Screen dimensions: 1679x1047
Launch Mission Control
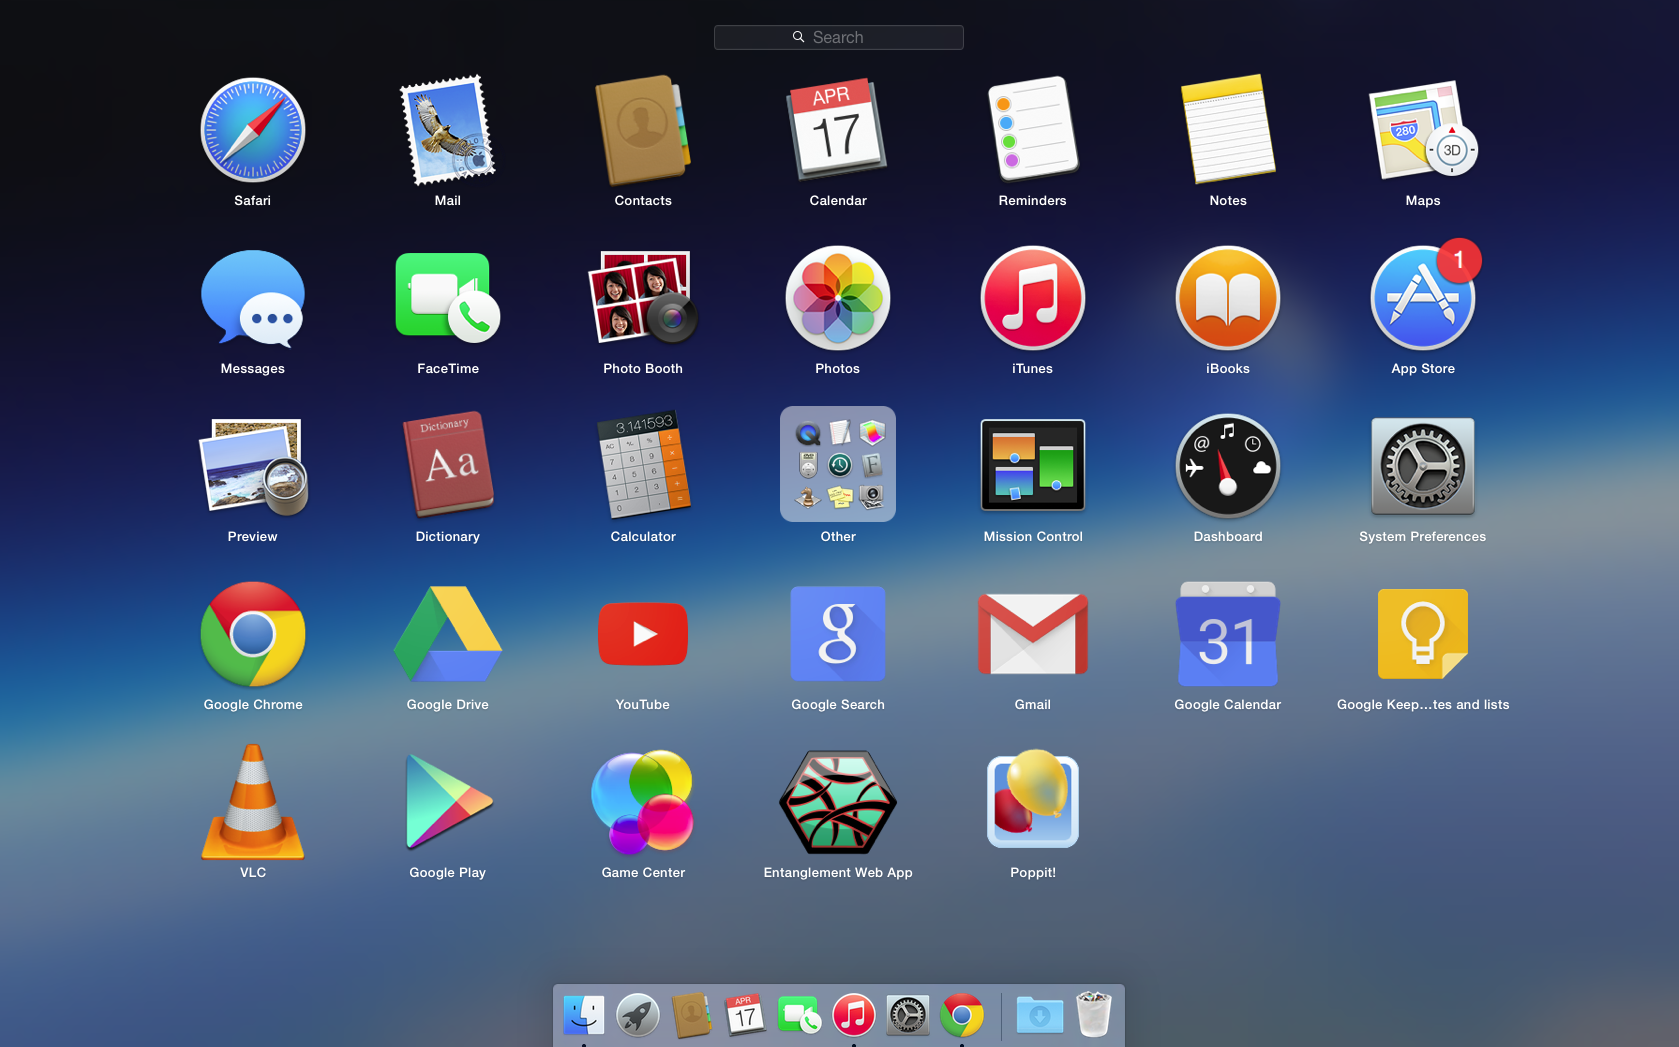pyautogui.click(x=1033, y=466)
